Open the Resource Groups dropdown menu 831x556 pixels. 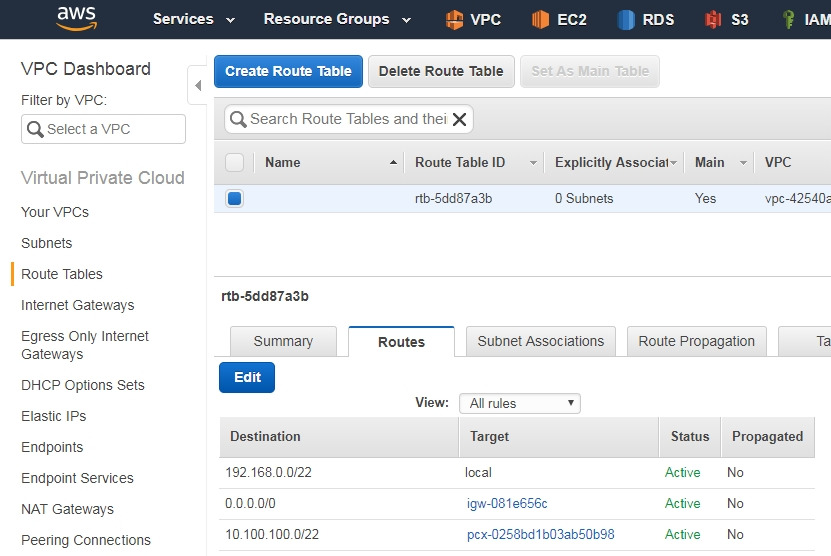[337, 20]
